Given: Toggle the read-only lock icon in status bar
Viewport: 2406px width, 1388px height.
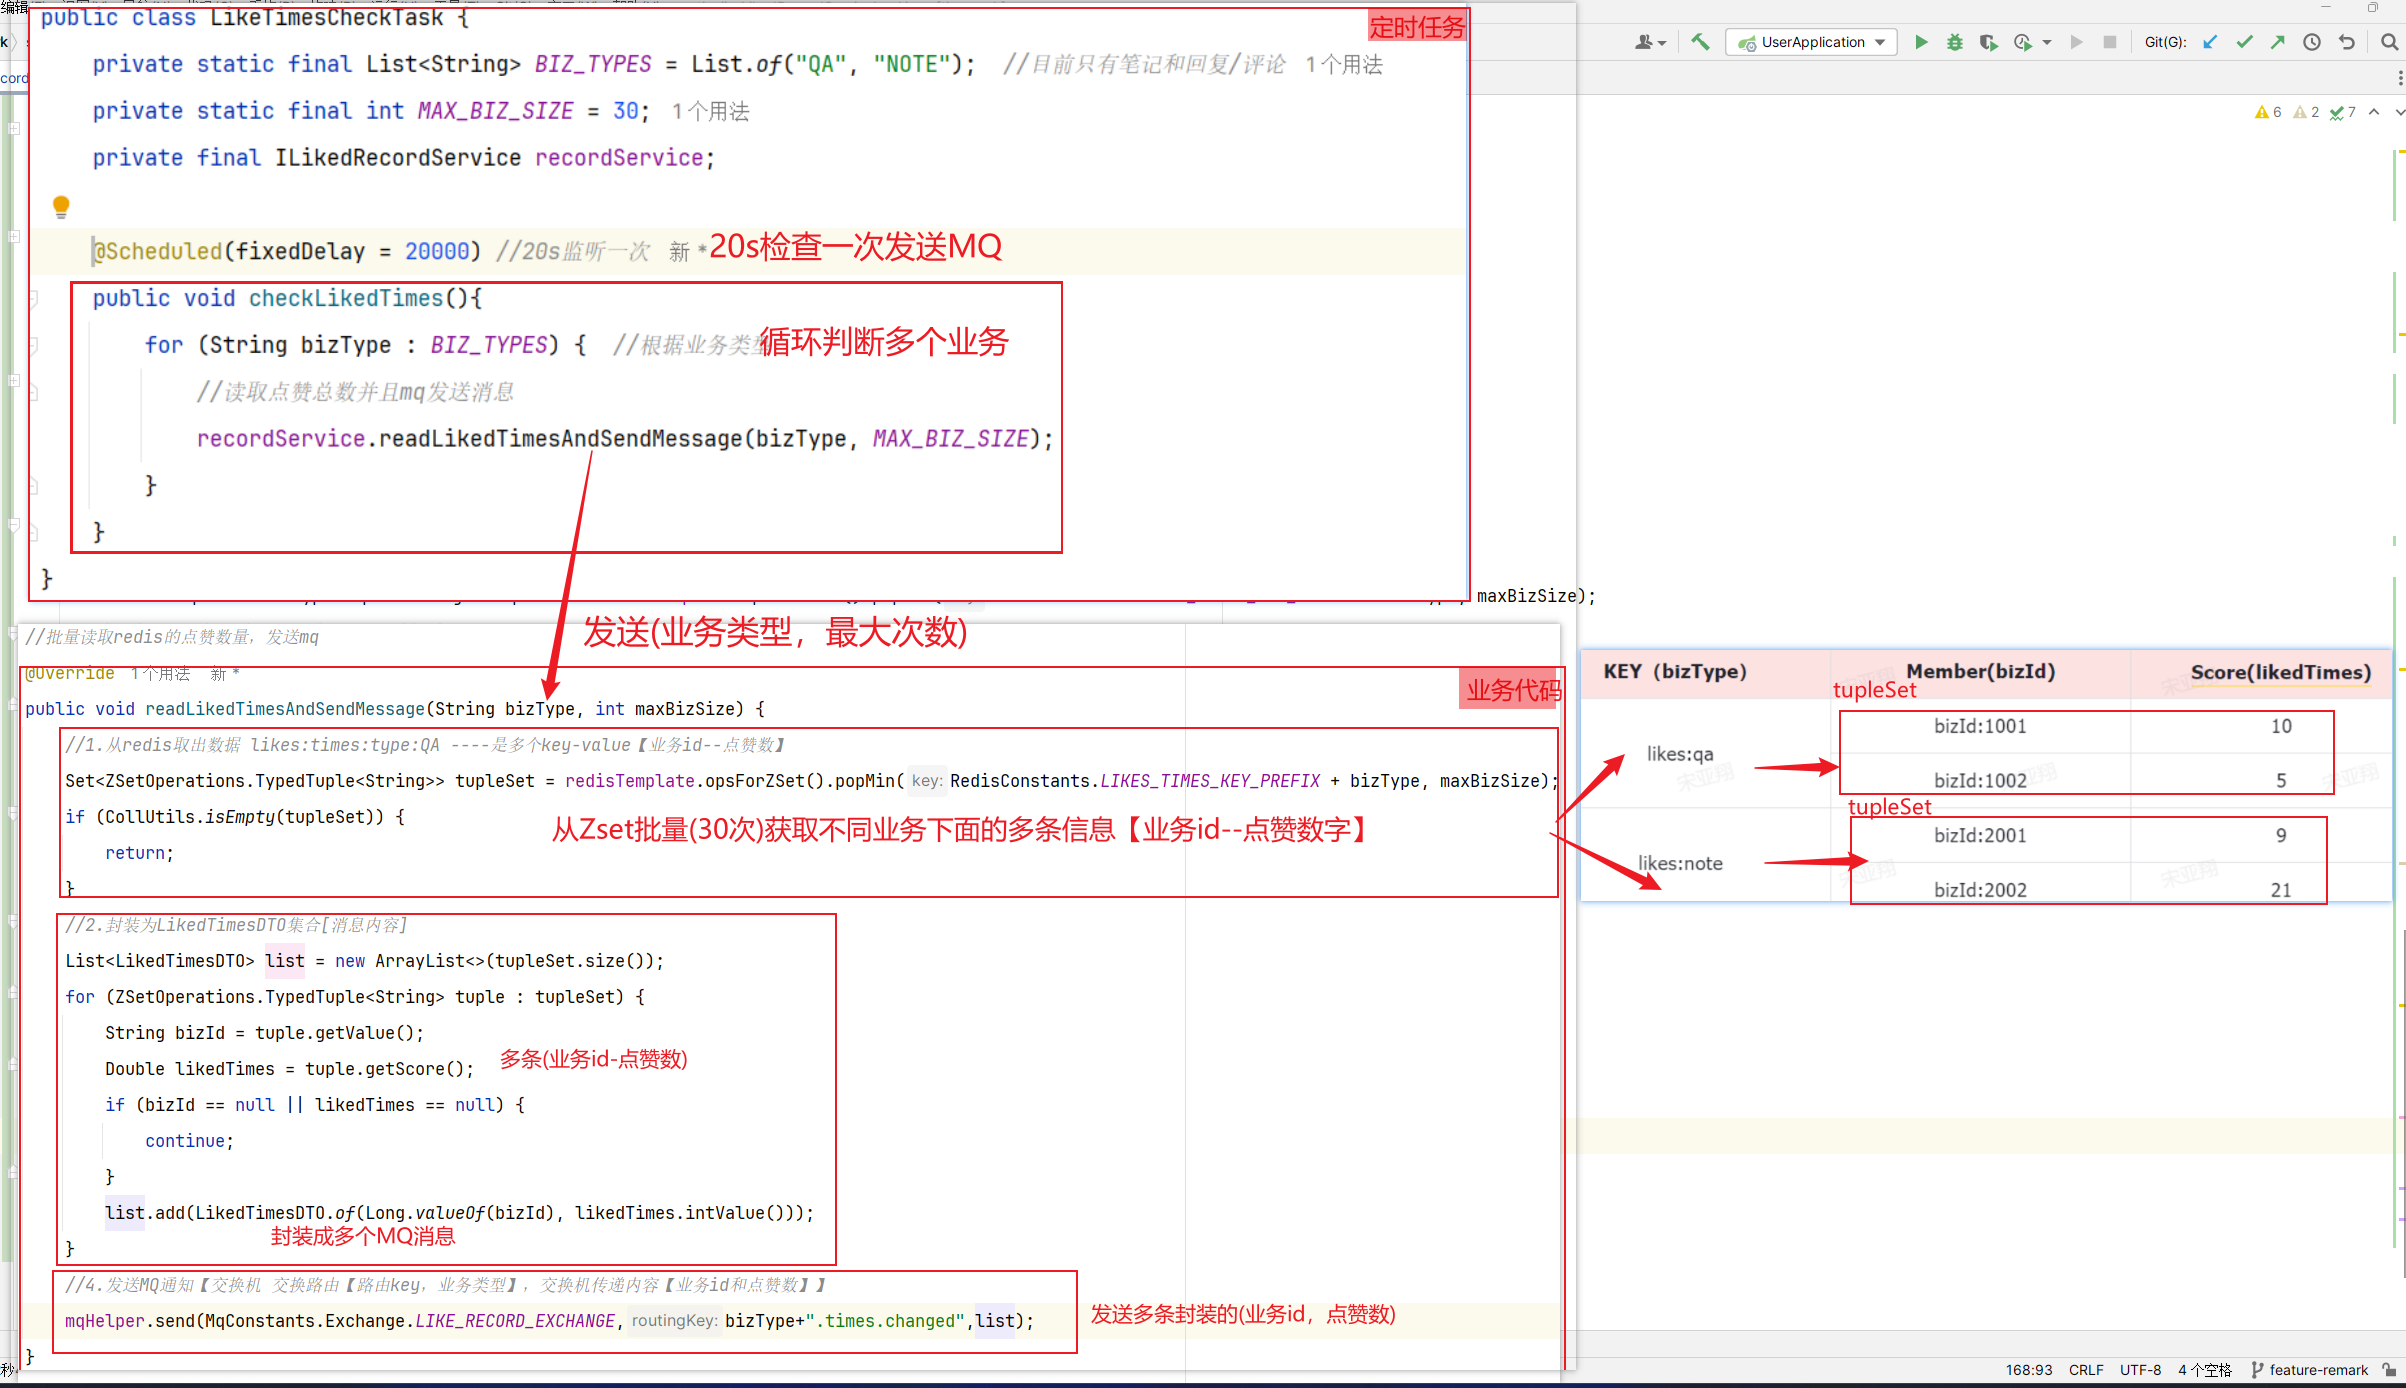Looking at the screenshot, I should pos(2389,1370).
